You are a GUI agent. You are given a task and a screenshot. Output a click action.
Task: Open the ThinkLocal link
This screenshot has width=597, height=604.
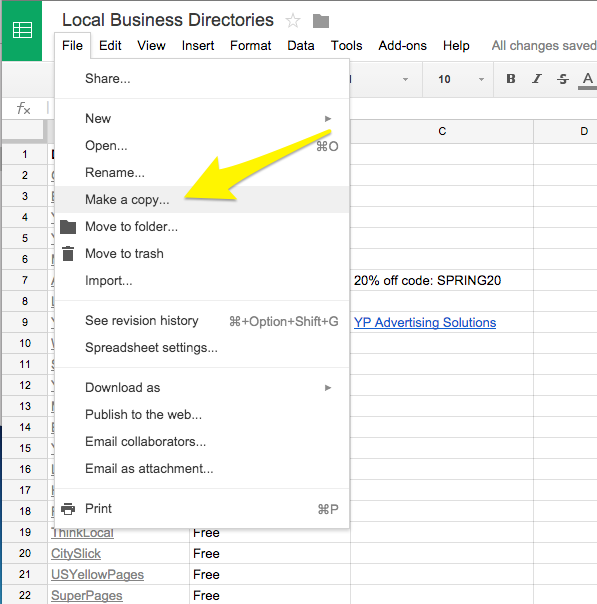(x=82, y=533)
